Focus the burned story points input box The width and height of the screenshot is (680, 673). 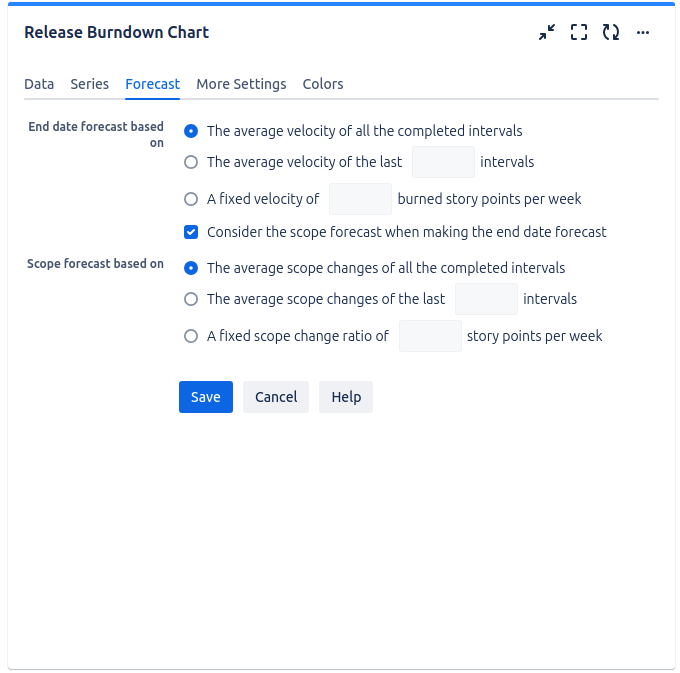pos(360,199)
